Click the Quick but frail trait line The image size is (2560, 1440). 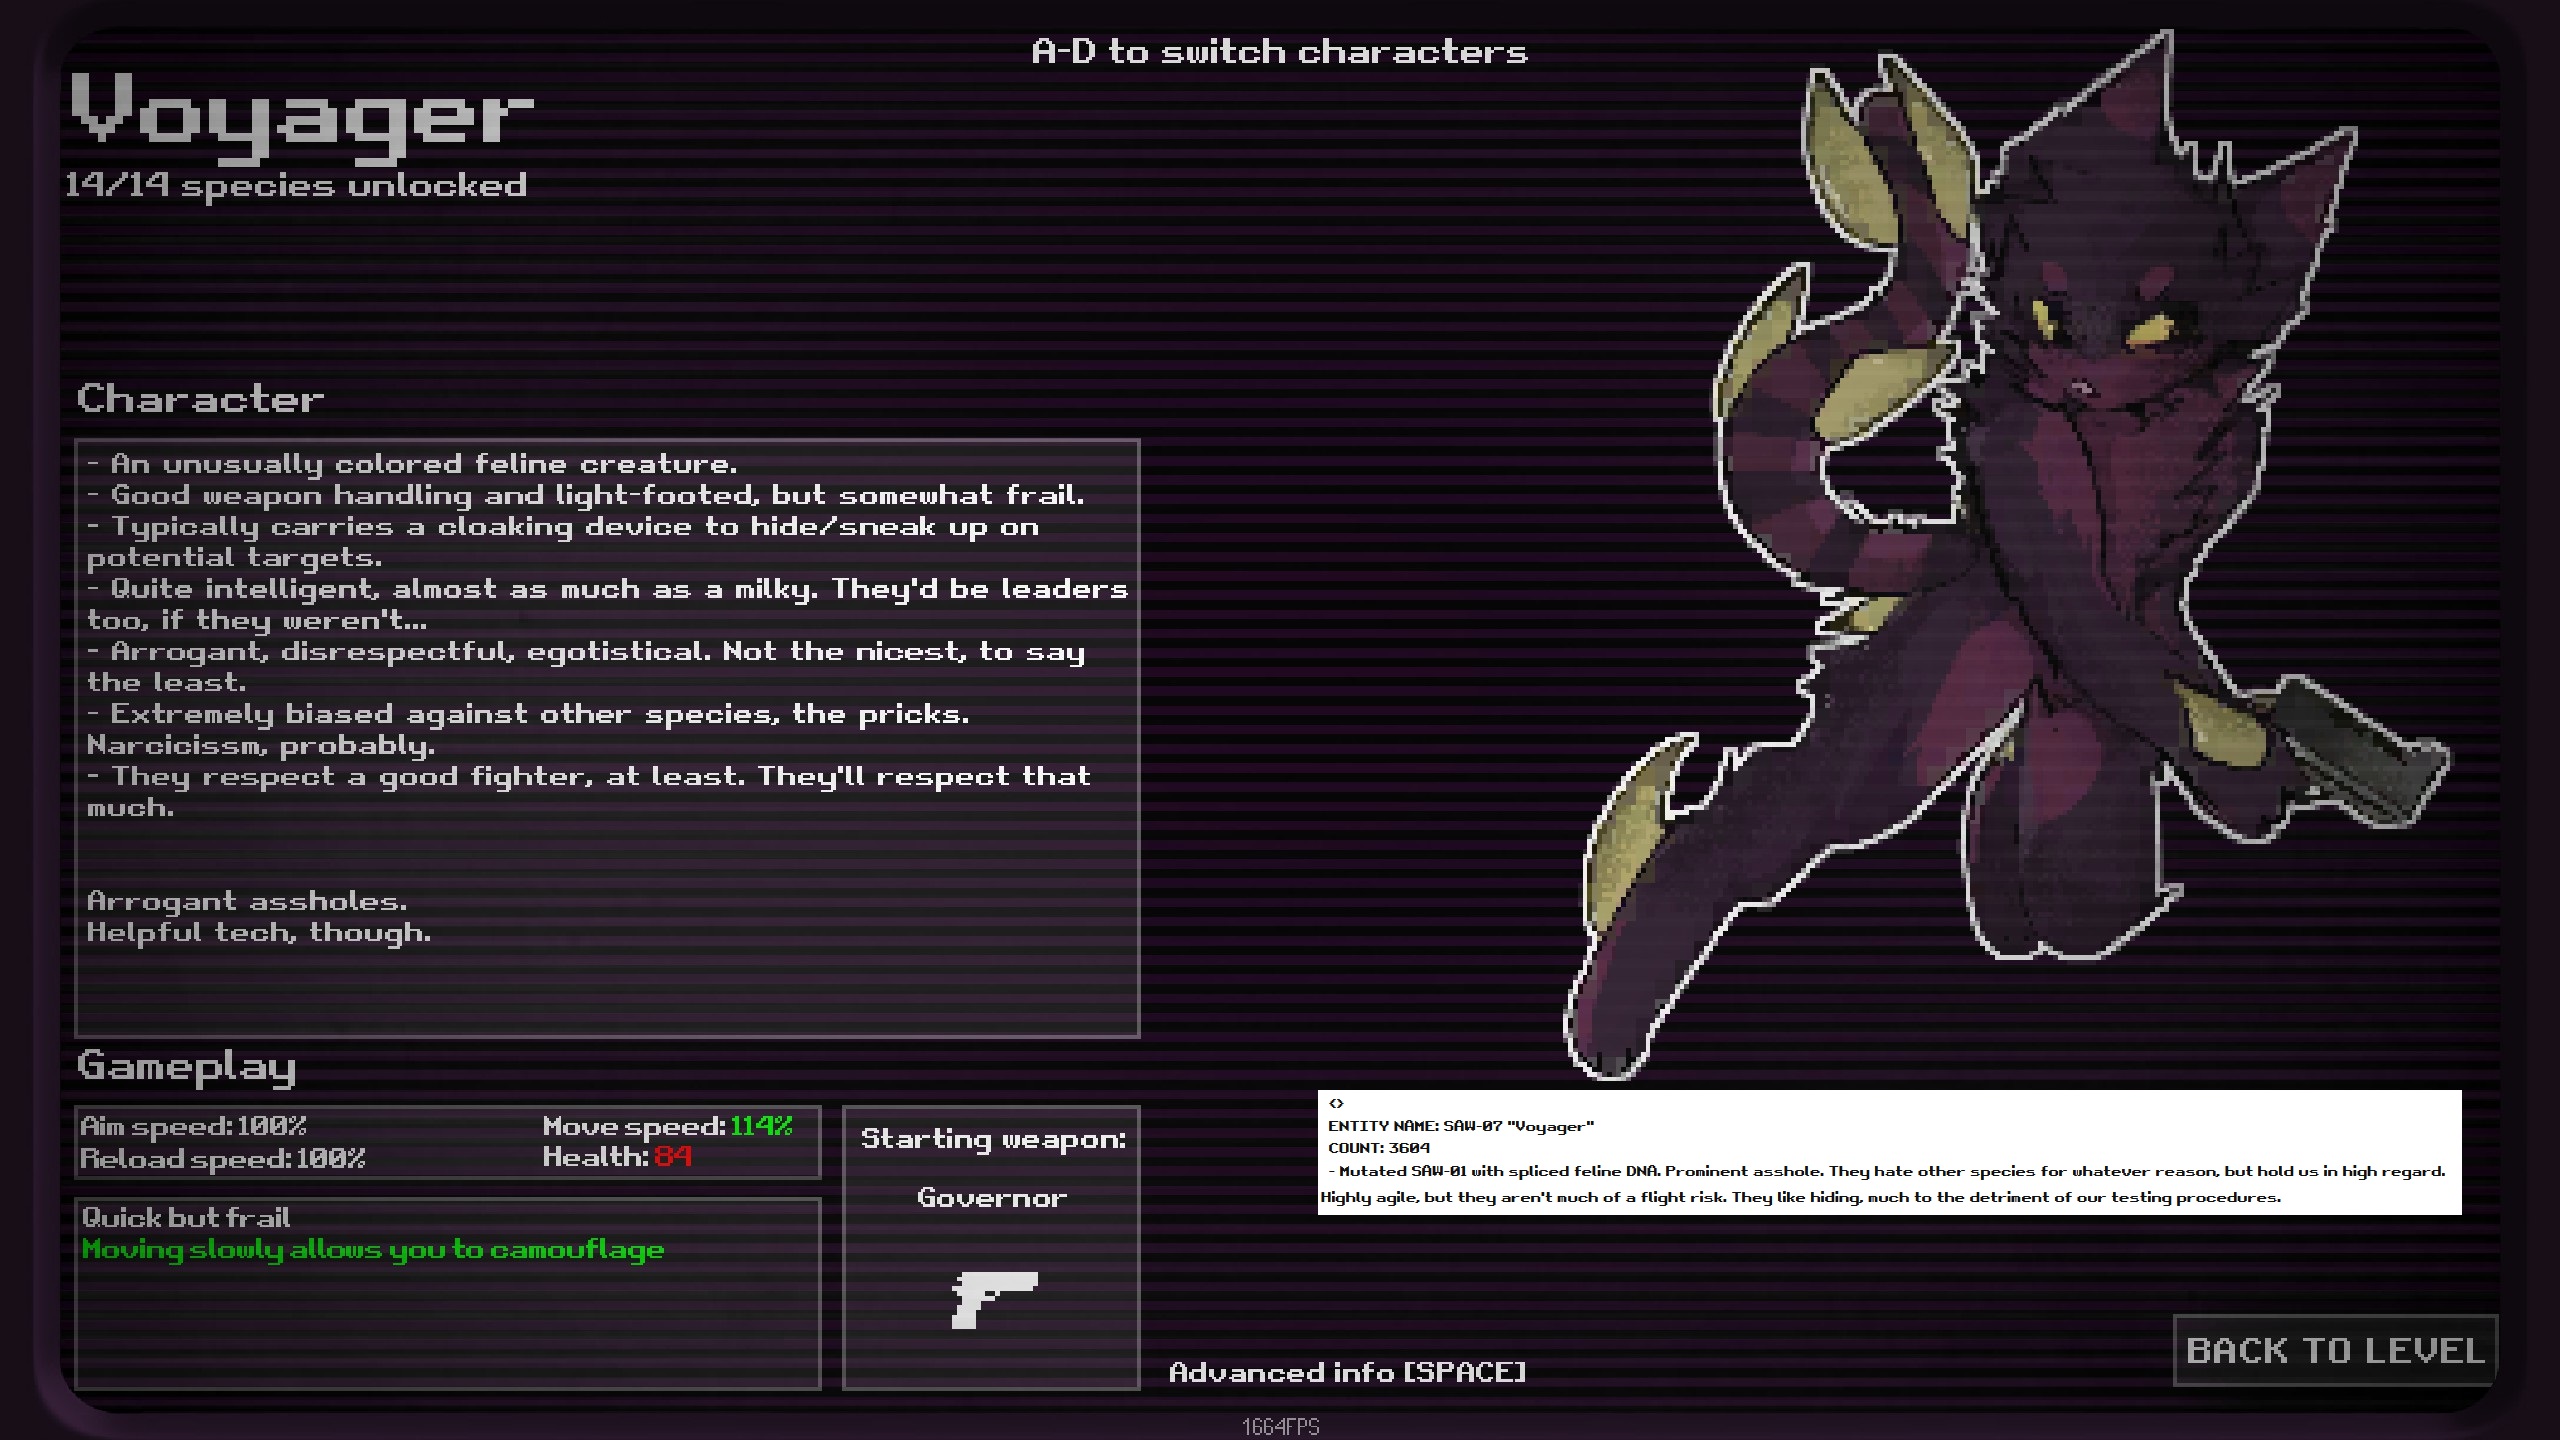click(x=186, y=1217)
